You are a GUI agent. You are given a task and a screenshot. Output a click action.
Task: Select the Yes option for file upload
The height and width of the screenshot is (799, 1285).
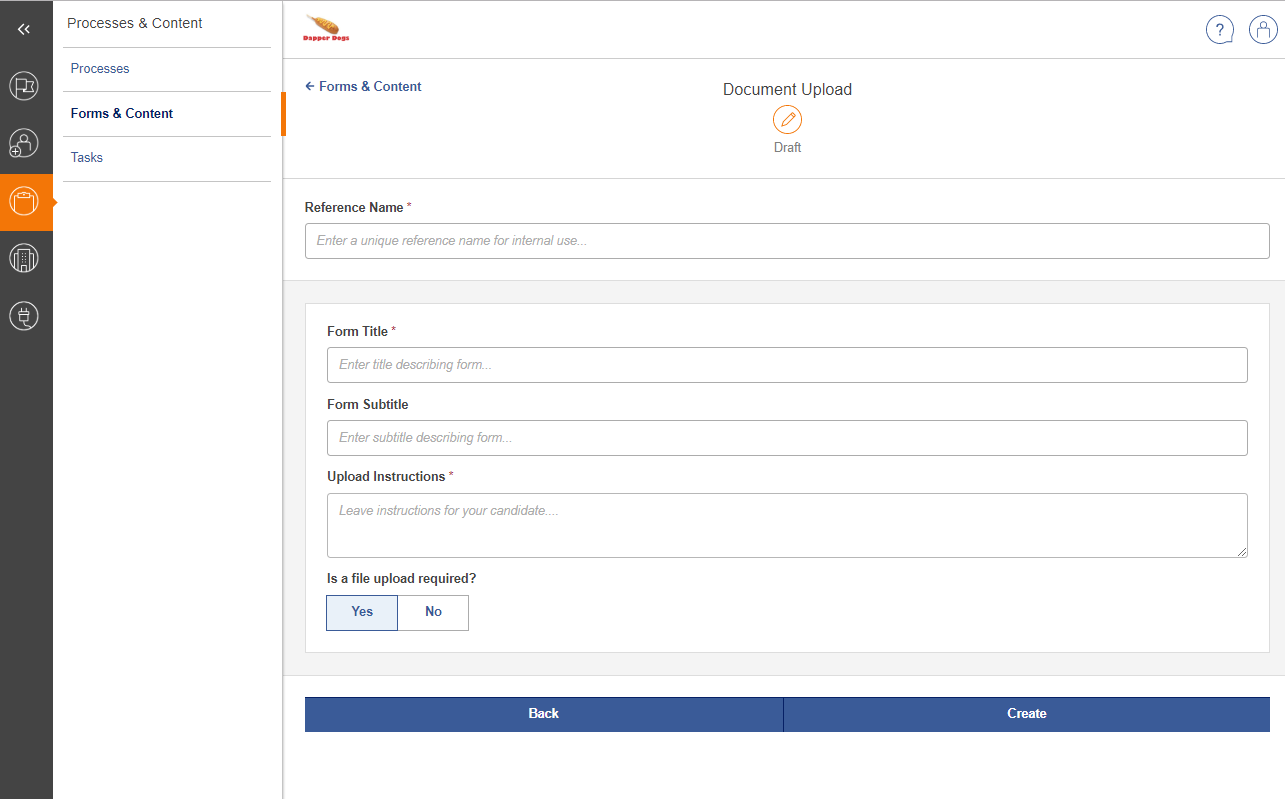click(x=361, y=612)
